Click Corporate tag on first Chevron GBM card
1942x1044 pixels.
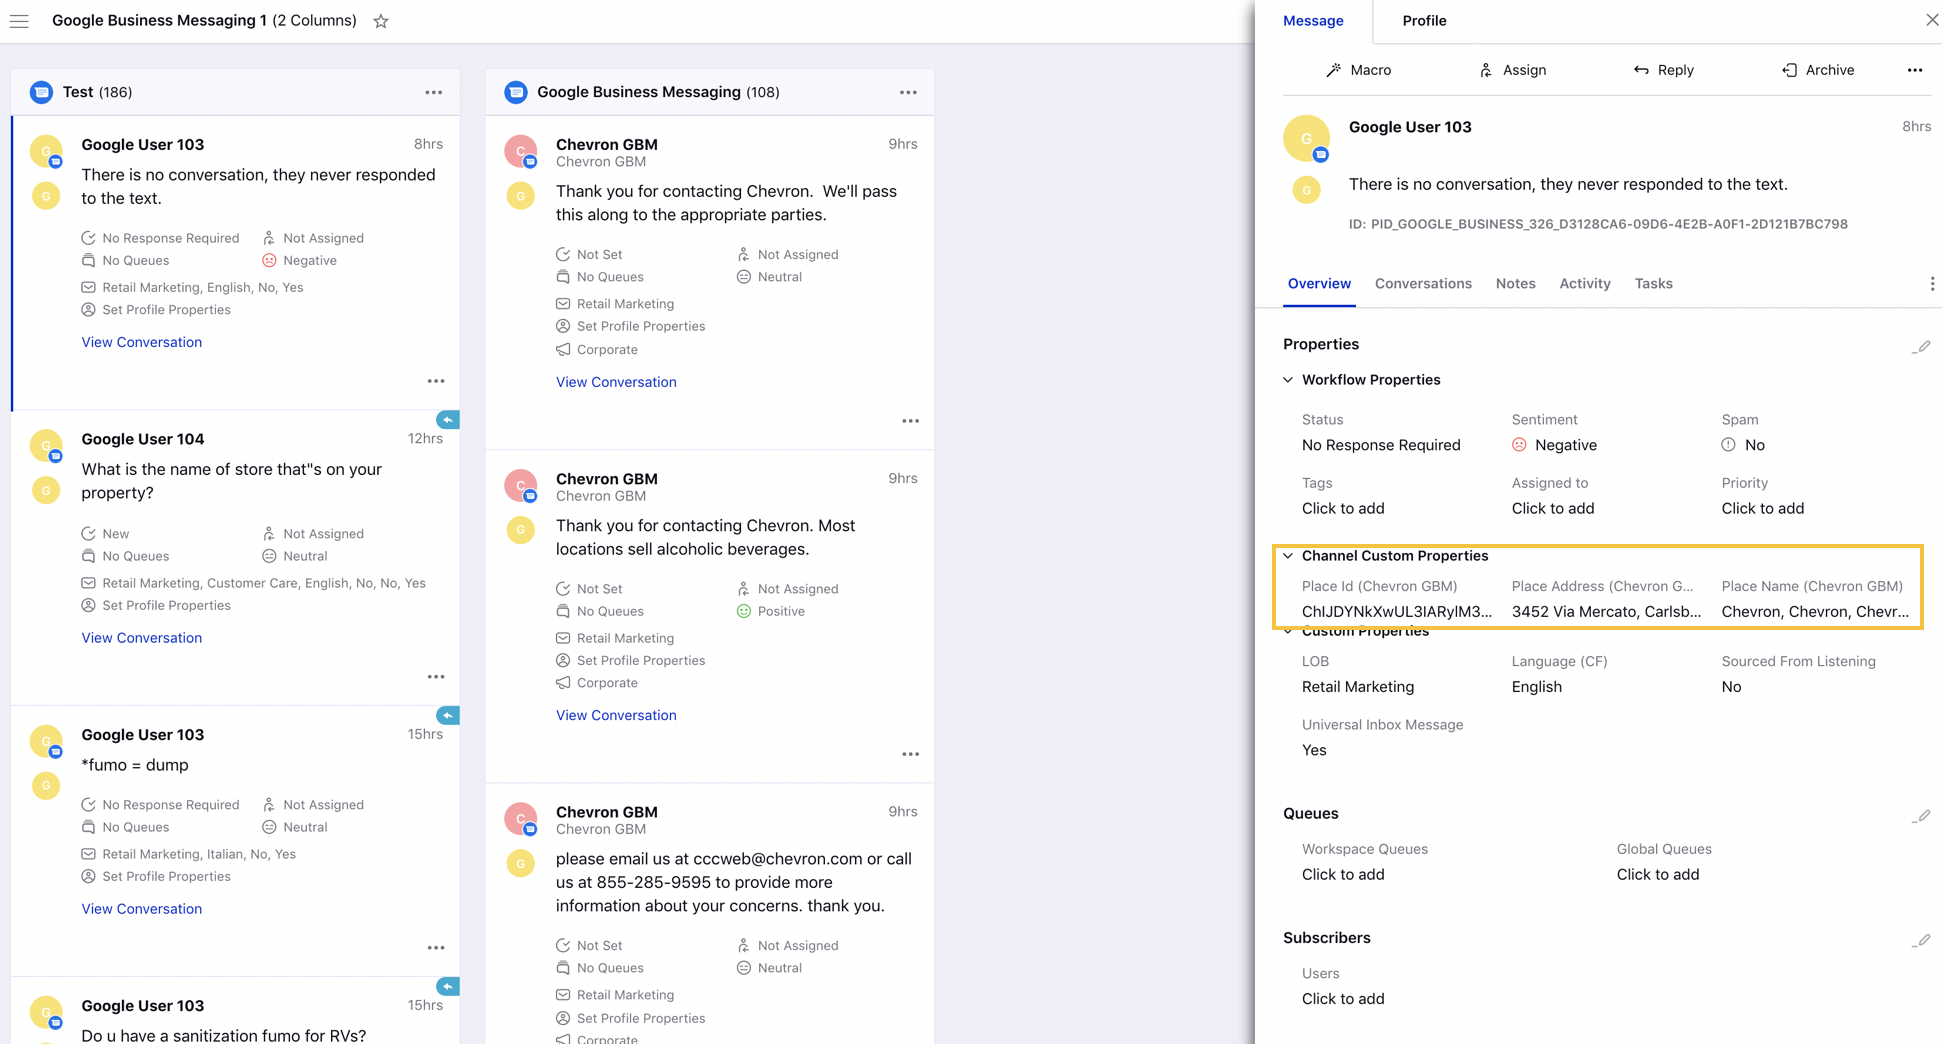607,349
